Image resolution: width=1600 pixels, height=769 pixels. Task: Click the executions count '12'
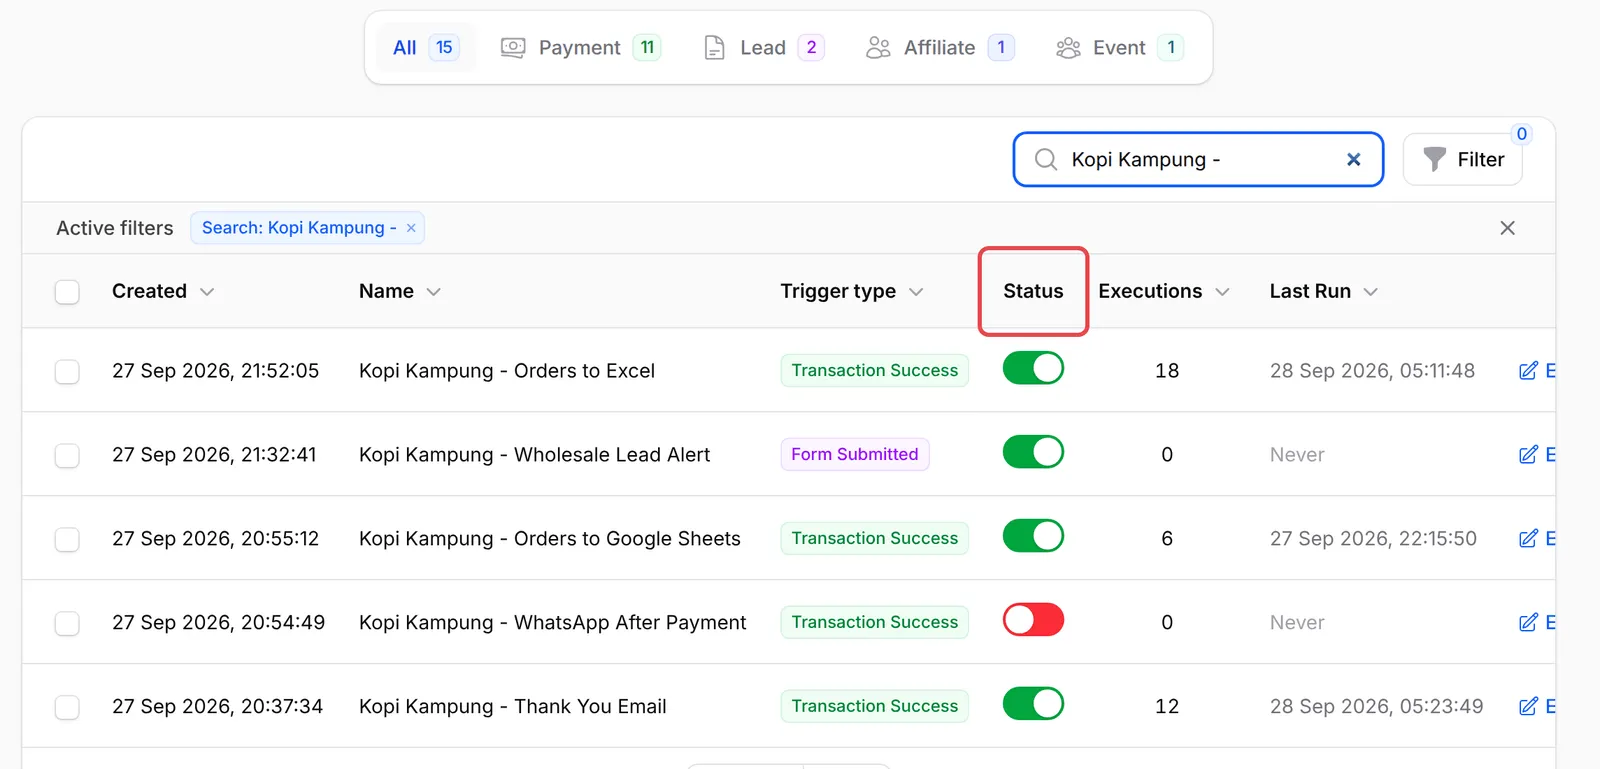click(x=1167, y=707)
